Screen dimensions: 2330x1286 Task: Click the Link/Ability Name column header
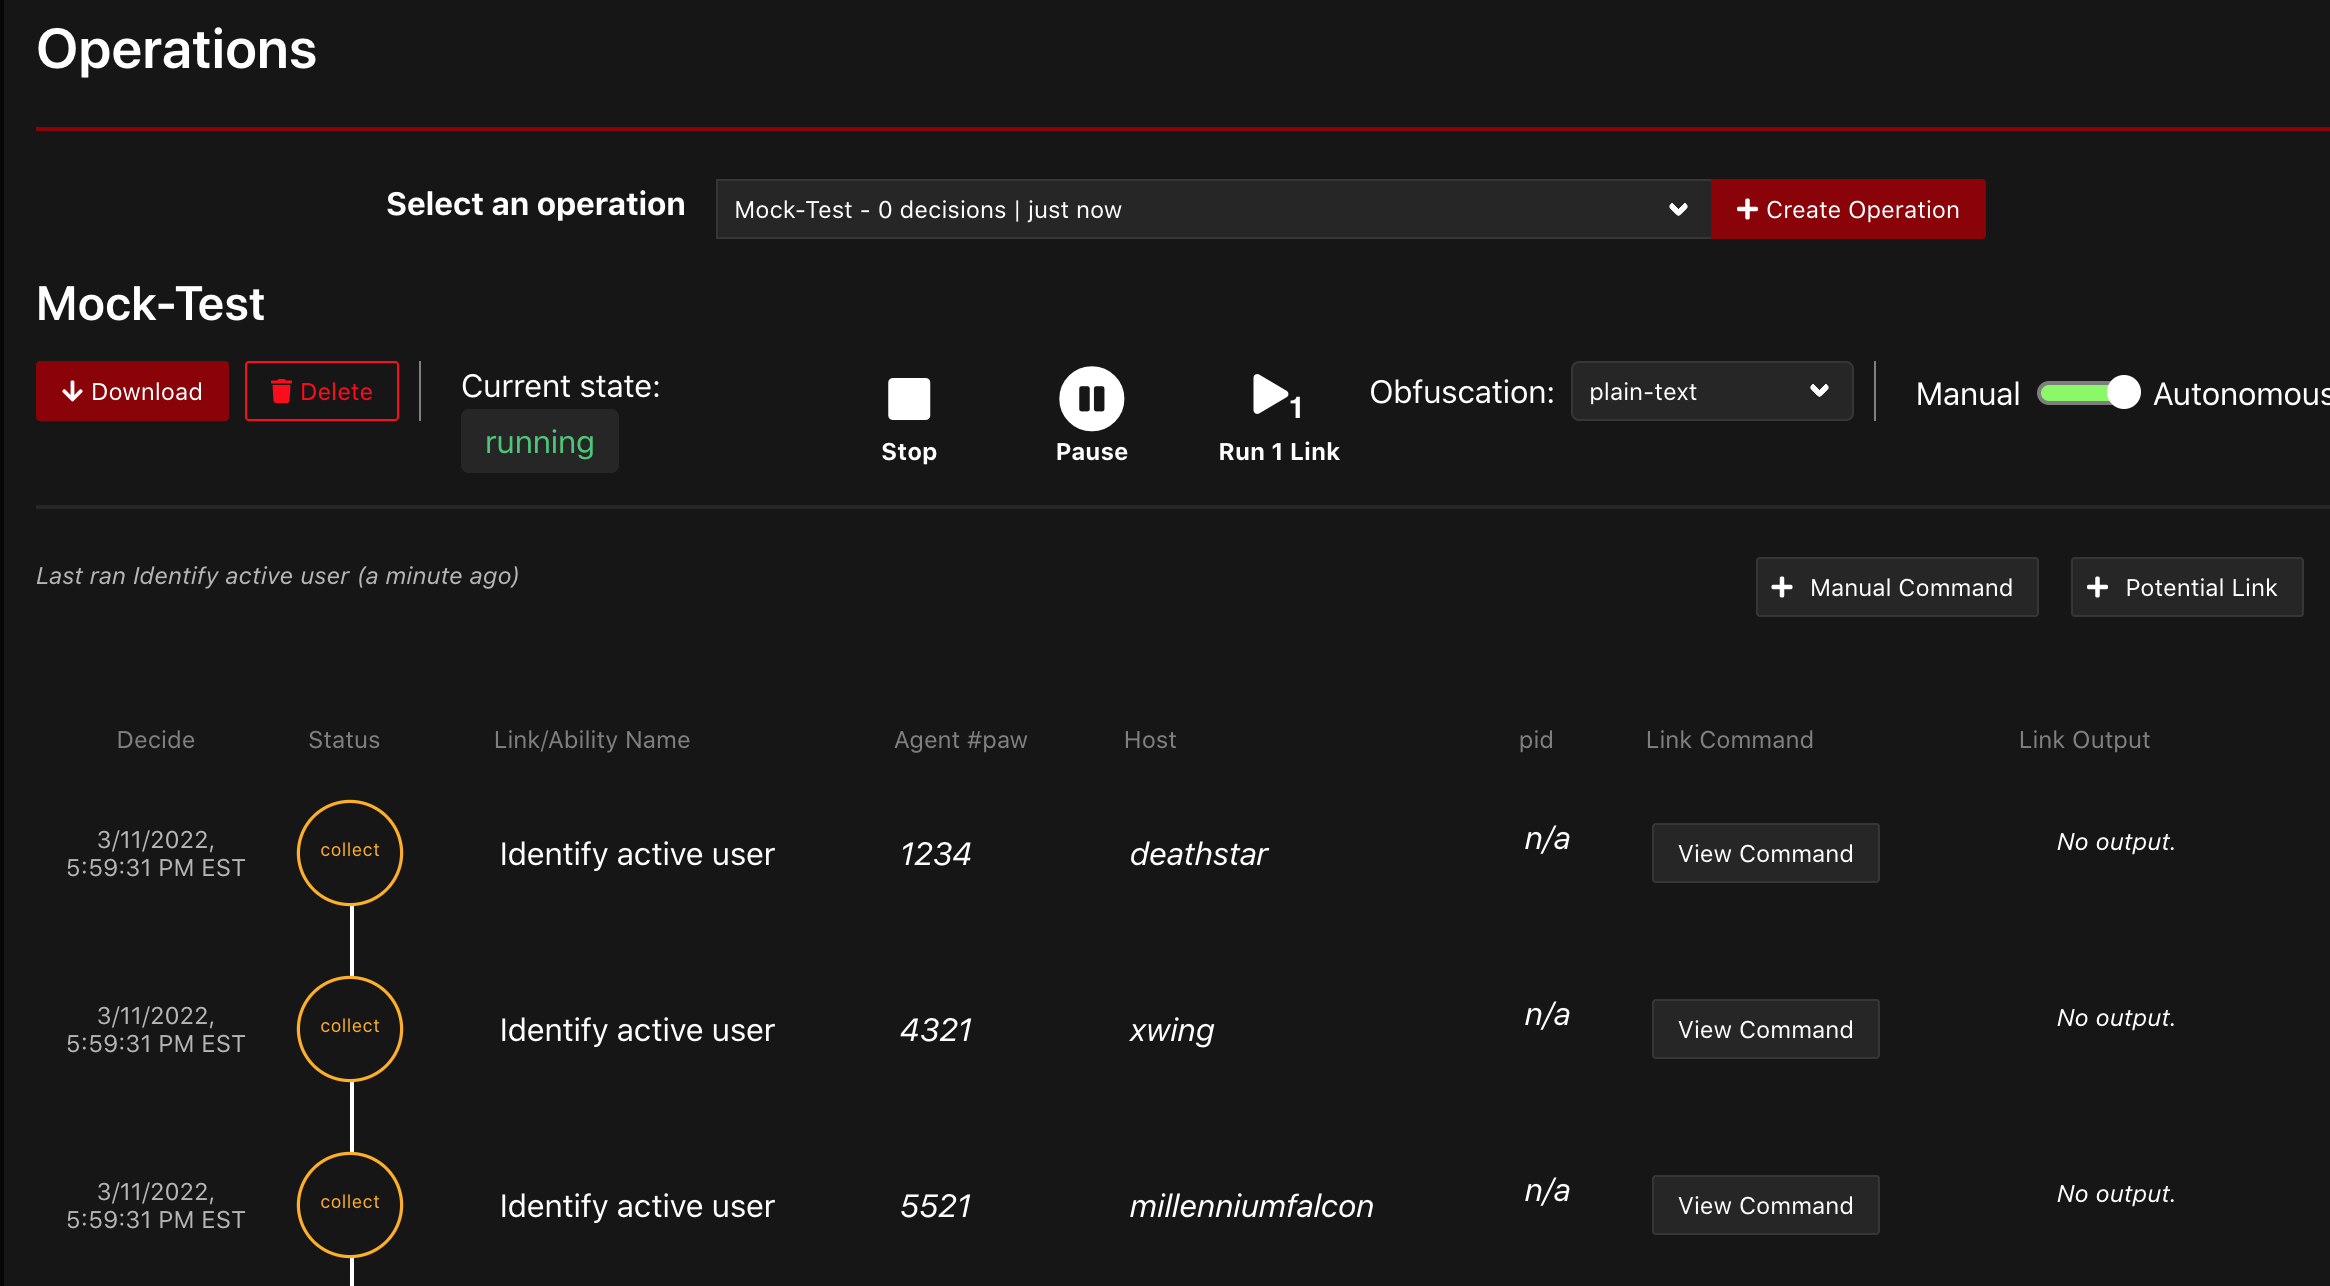pyautogui.click(x=591, y=740)
